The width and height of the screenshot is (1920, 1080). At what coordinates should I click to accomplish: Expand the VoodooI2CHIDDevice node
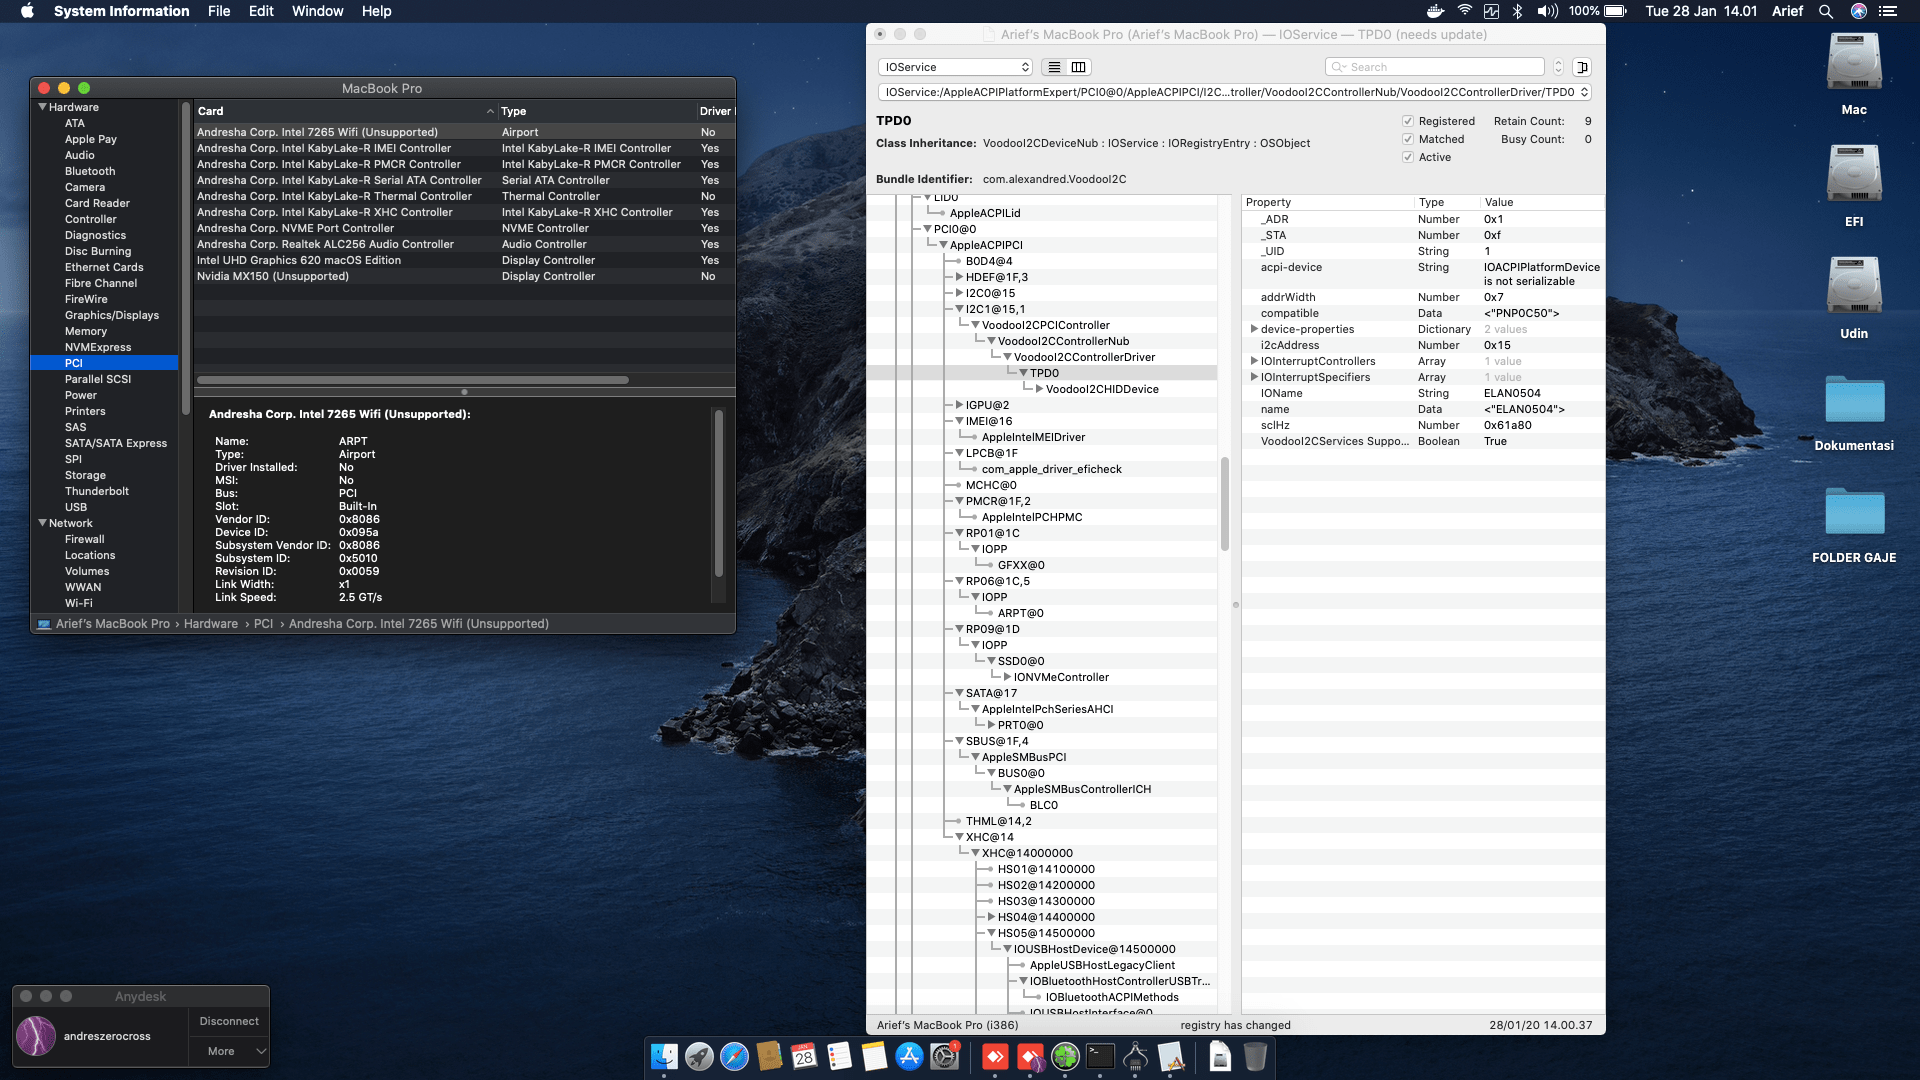(1039, 389)
